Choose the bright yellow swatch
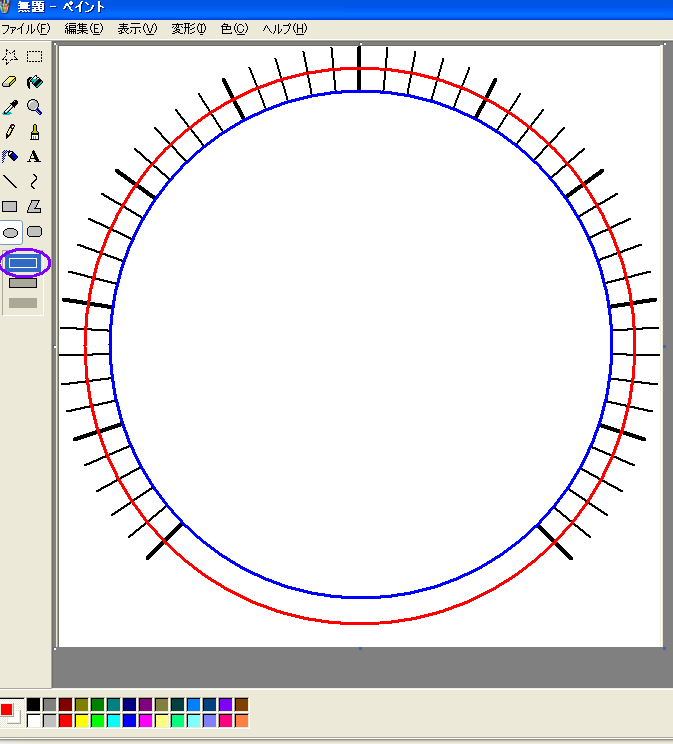The width and height of the screenshot is (673, 744). [82, 721]
